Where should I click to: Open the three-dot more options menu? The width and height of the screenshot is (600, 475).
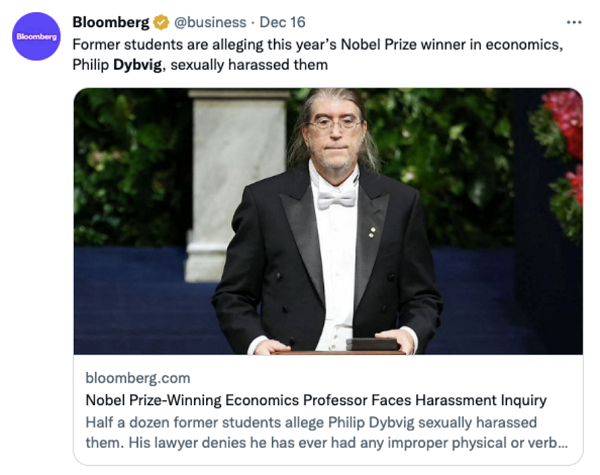[x=574, y=23]
